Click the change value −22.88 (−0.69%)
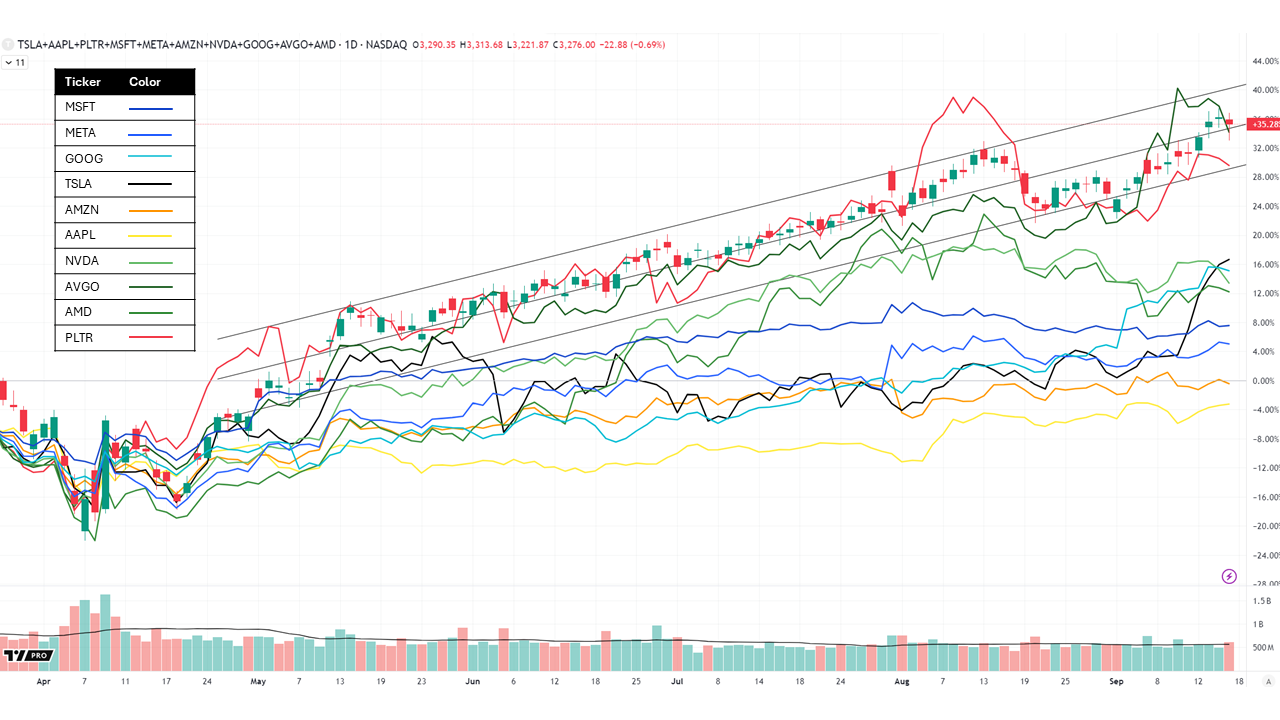This screenshot has width=1280, height=720. (634, 44)
